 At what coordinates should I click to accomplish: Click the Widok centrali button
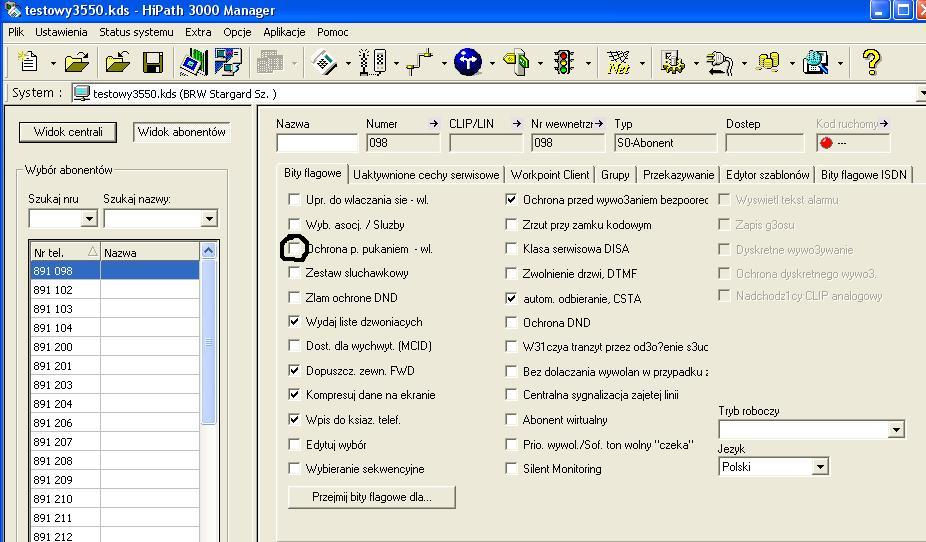(68, 132)
